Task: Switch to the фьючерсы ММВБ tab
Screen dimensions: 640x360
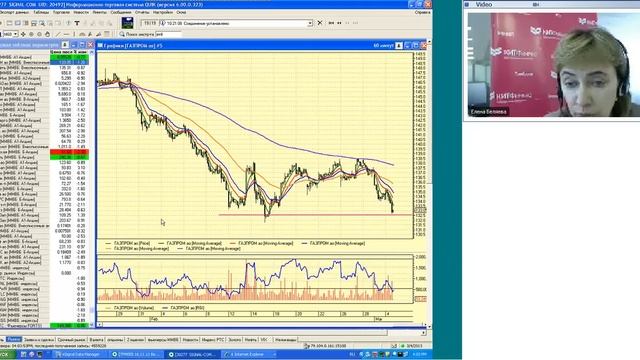Action: pos(163,340)
